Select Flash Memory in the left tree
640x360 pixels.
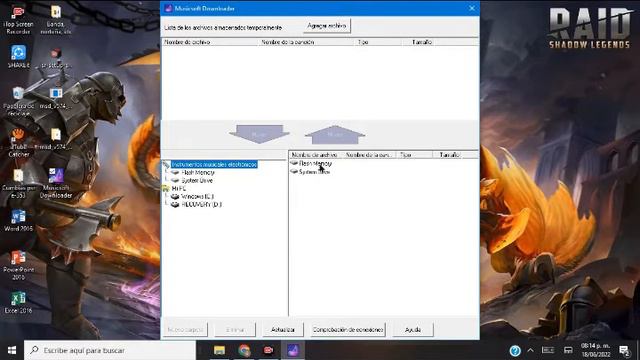click(198, 172)
